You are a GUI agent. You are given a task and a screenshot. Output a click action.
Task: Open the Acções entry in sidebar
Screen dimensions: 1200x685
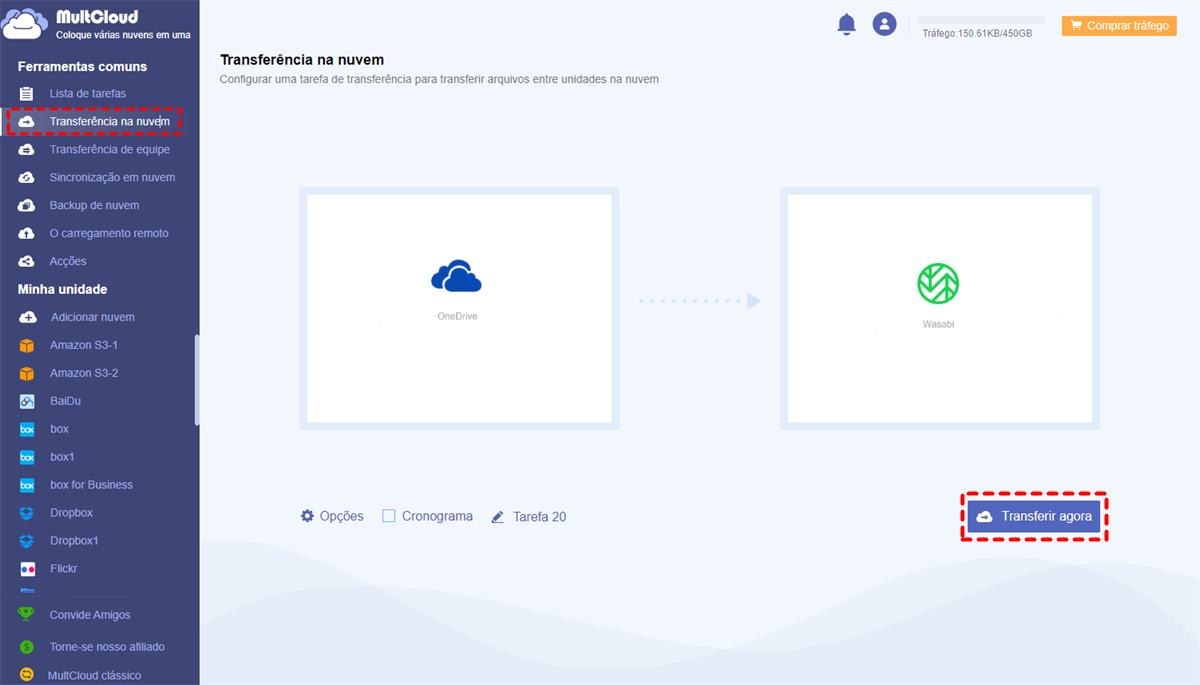tap(68, 261)
